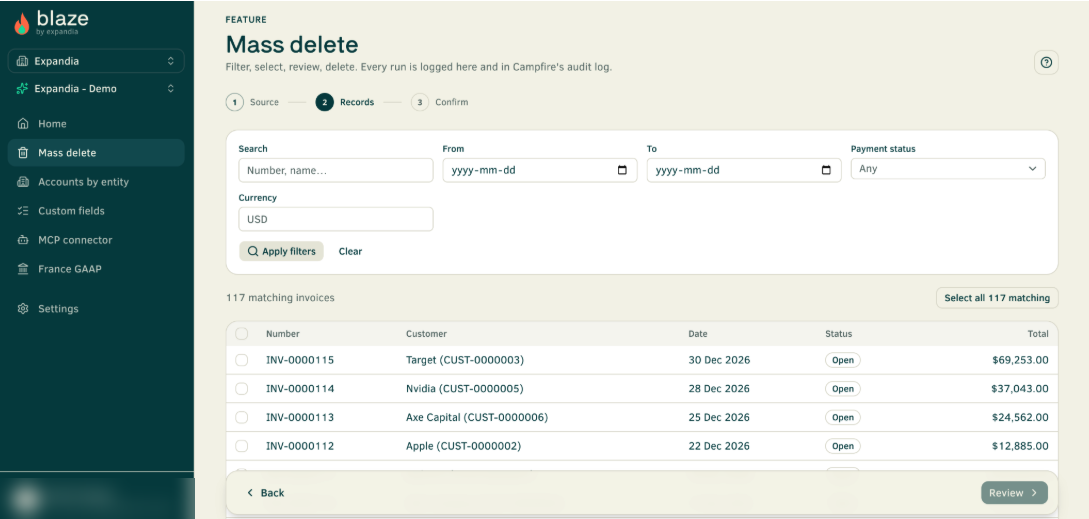Click the Expandia building icon
The width and height of the screenshot is (1089, 519).
pyautogui.click(x=22, y=61)
